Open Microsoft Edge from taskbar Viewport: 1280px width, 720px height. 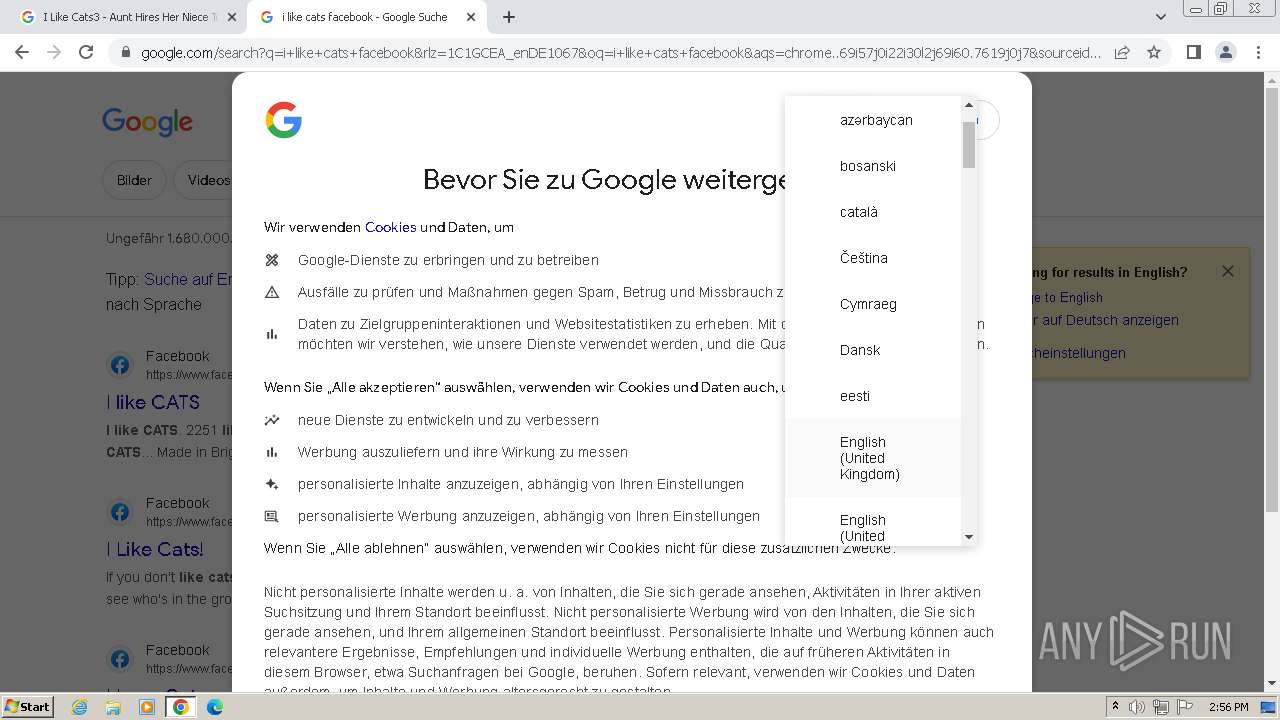(215, 707)
